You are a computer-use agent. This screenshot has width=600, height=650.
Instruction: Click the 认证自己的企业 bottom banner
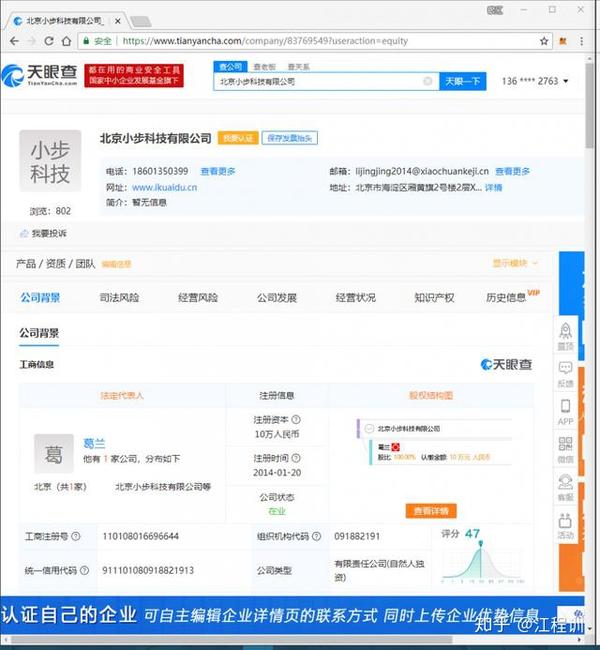[292, 615]
